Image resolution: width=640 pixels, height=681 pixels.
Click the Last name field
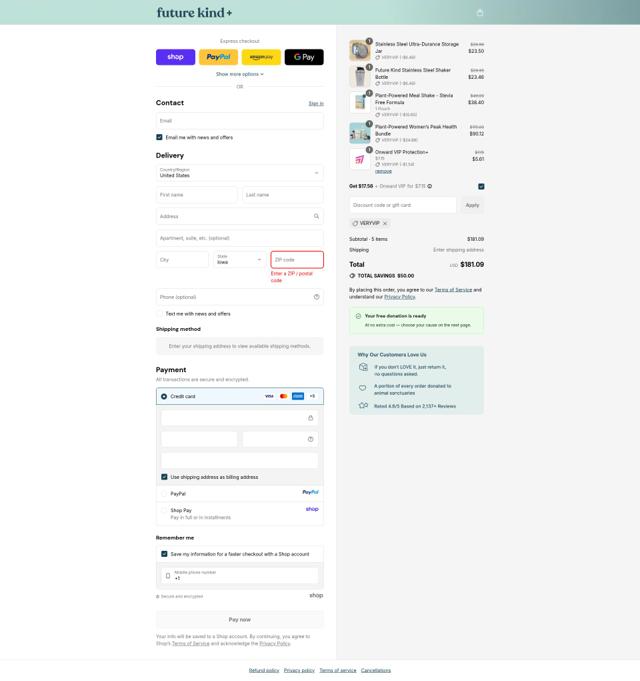tap(283, 195)
